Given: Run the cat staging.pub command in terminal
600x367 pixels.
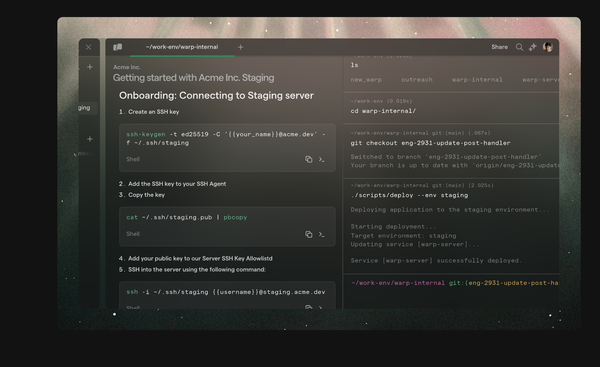Looking at the screenshot, I should tap(321, 234).
